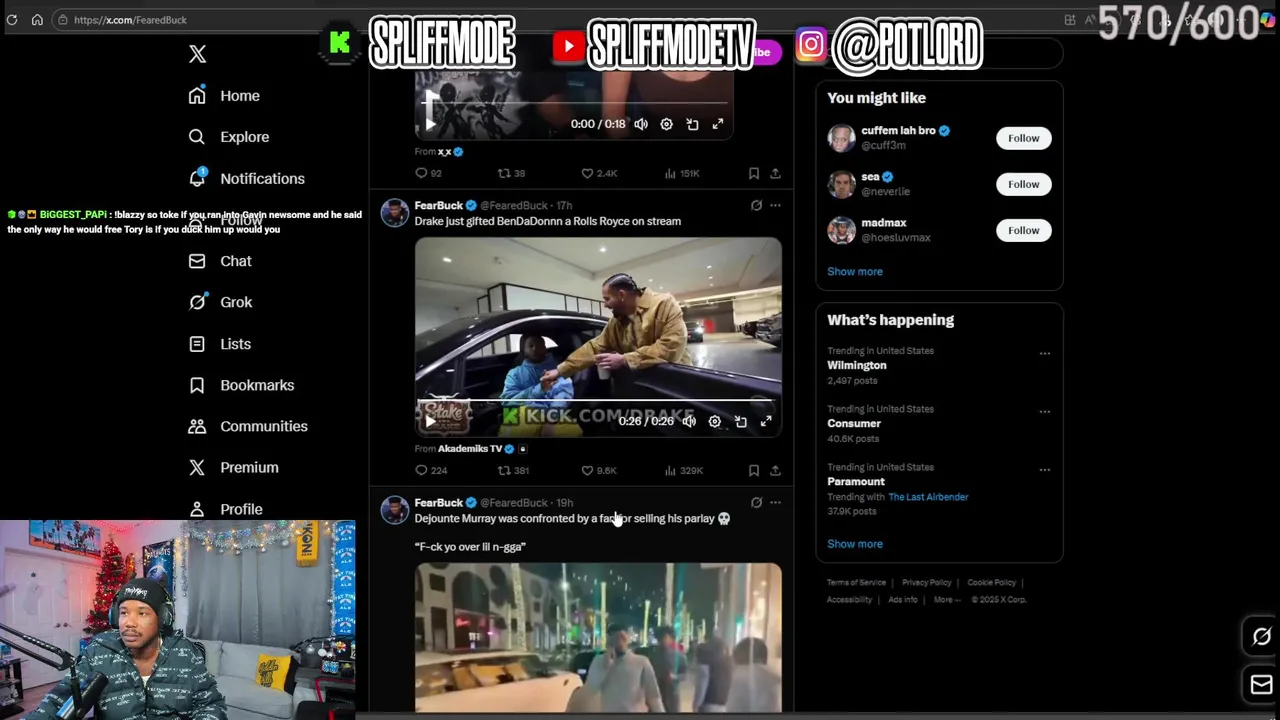Toggle picture-in-picture on Drake video
Viewport: 1280px width, 720px height.
pos(740,421)
